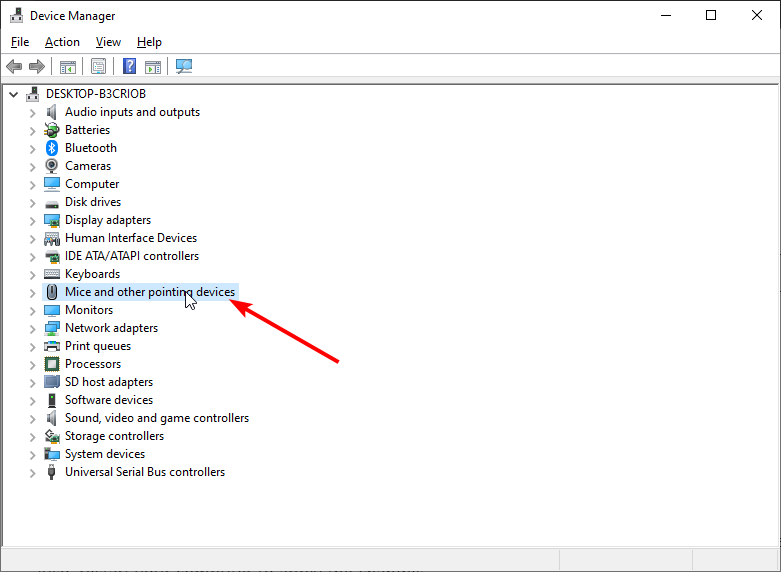Select the Computer label
The image size is (781, 572).
[92, 184]
